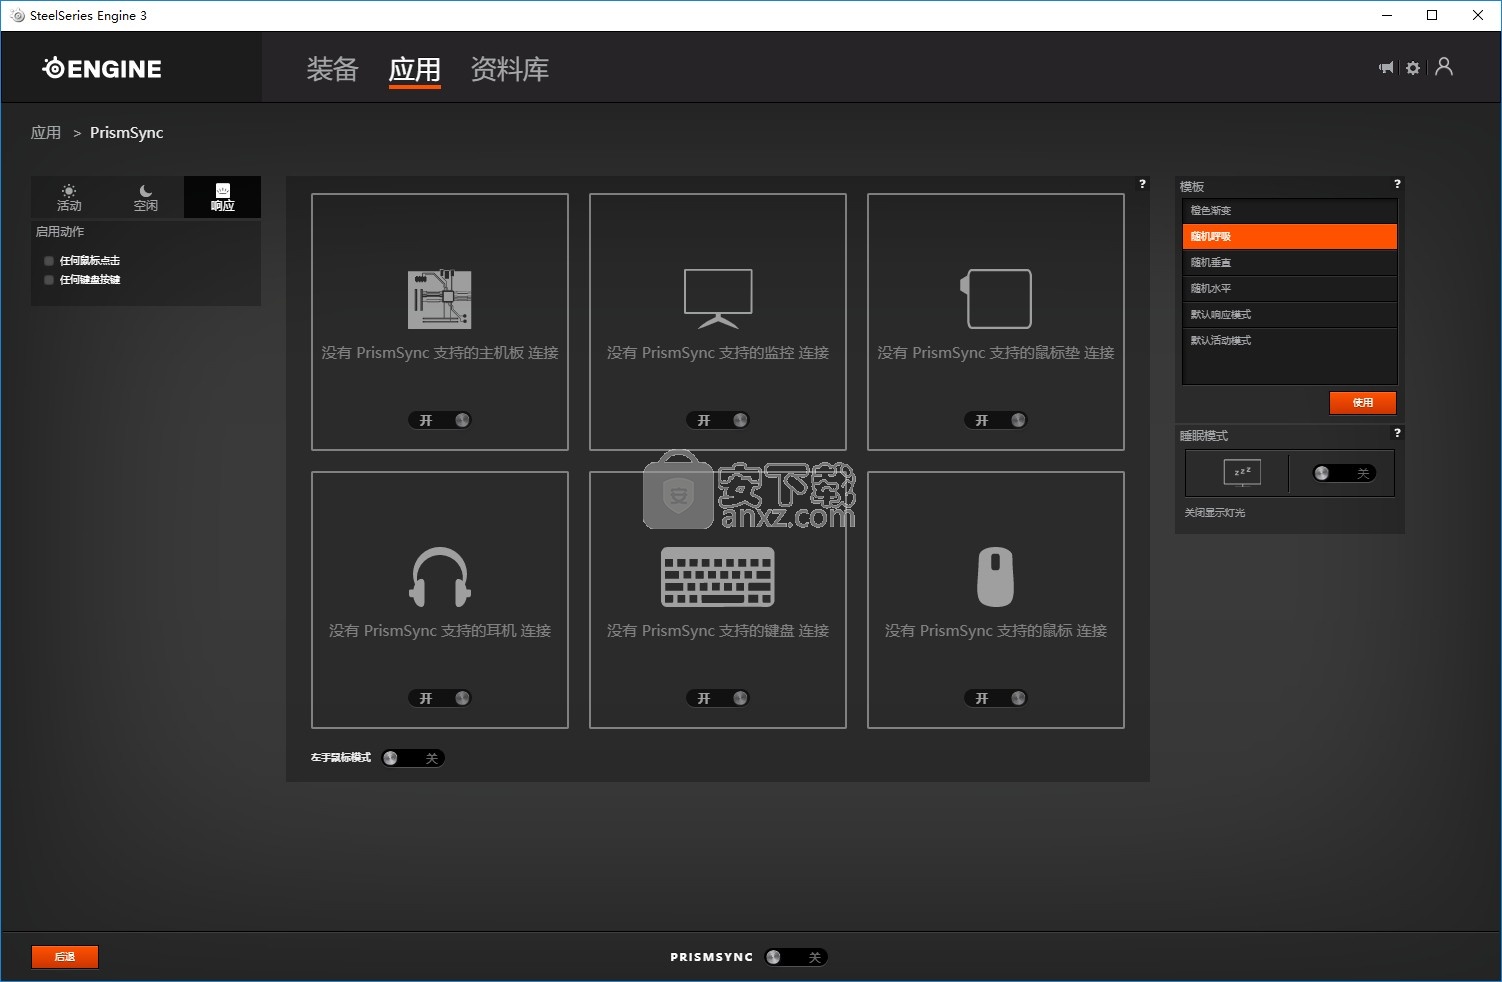The image size is (1502, 982).
Task: Toggle the 睡眠模式 switch
Action: (x=1344, y=473)
